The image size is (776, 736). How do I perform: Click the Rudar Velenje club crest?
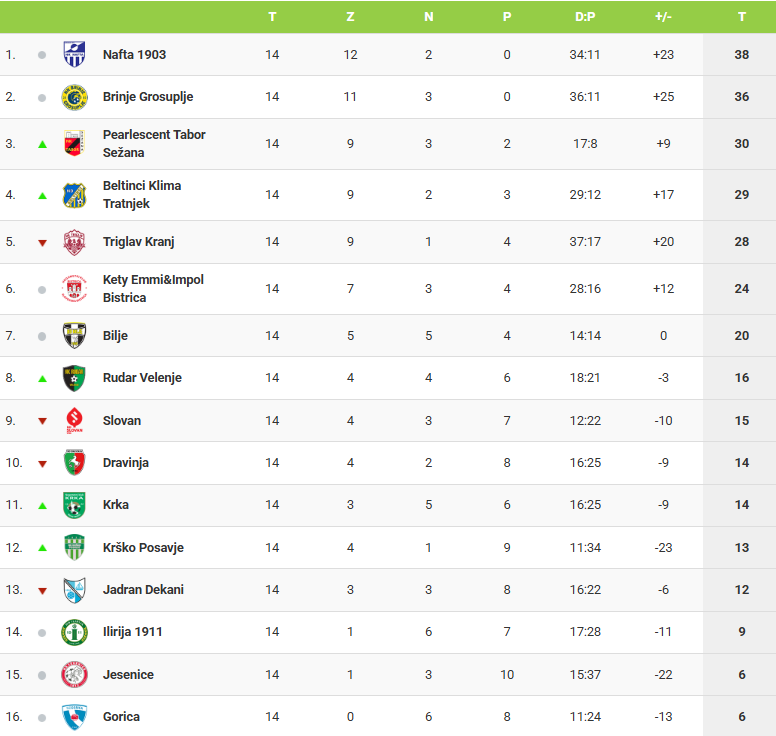74,378
